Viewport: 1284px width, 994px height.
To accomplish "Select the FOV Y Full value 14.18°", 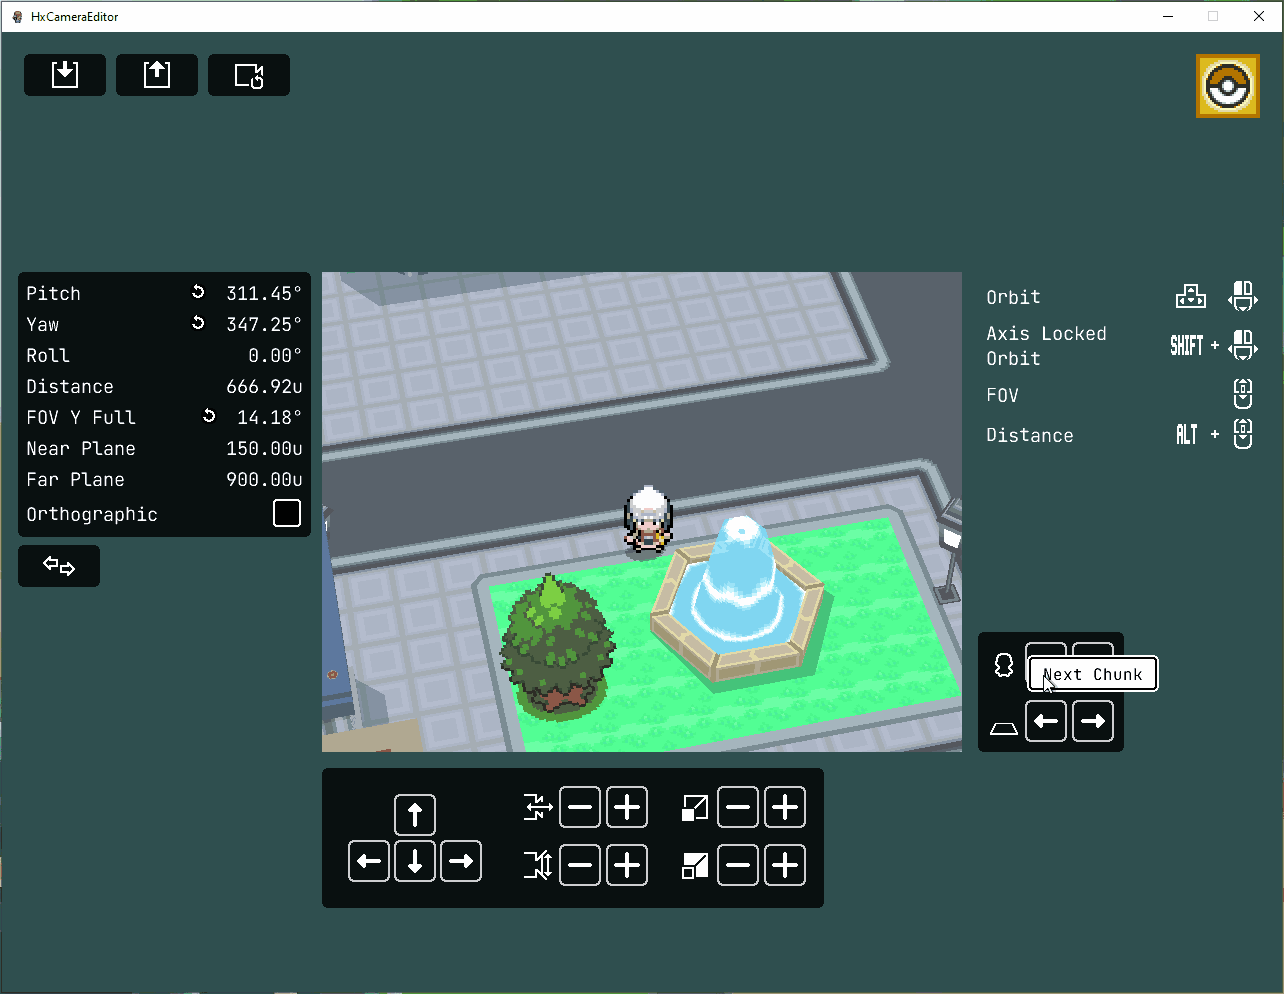I will point(270,417).
